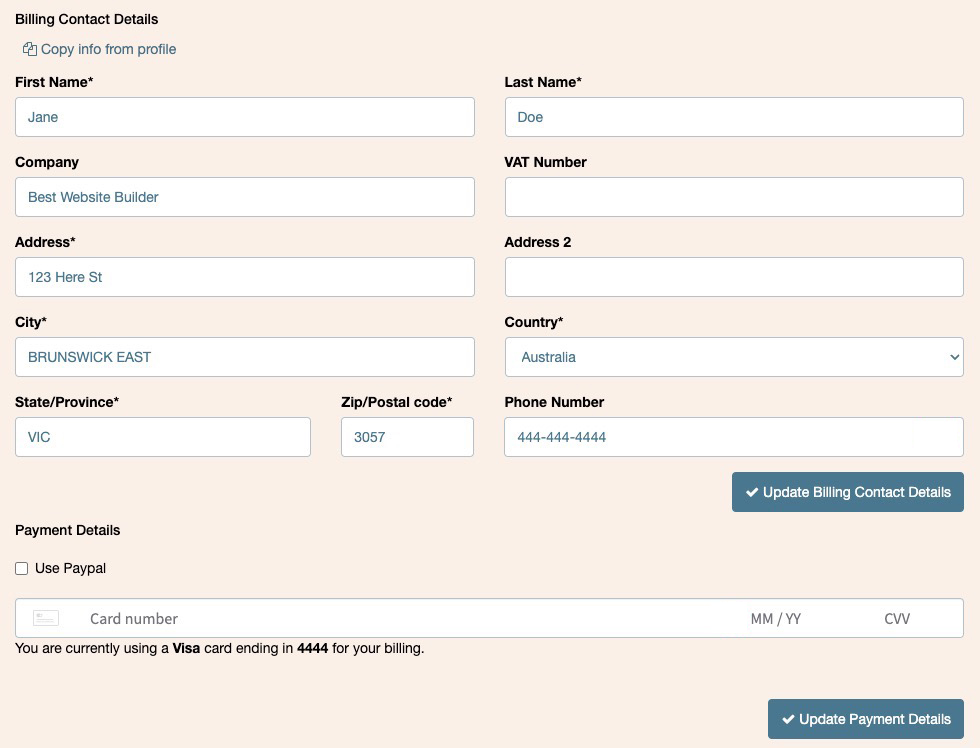980x748 pixels.
Task: Open the Country dropdown showing Australia
Action: coord(734,357)
